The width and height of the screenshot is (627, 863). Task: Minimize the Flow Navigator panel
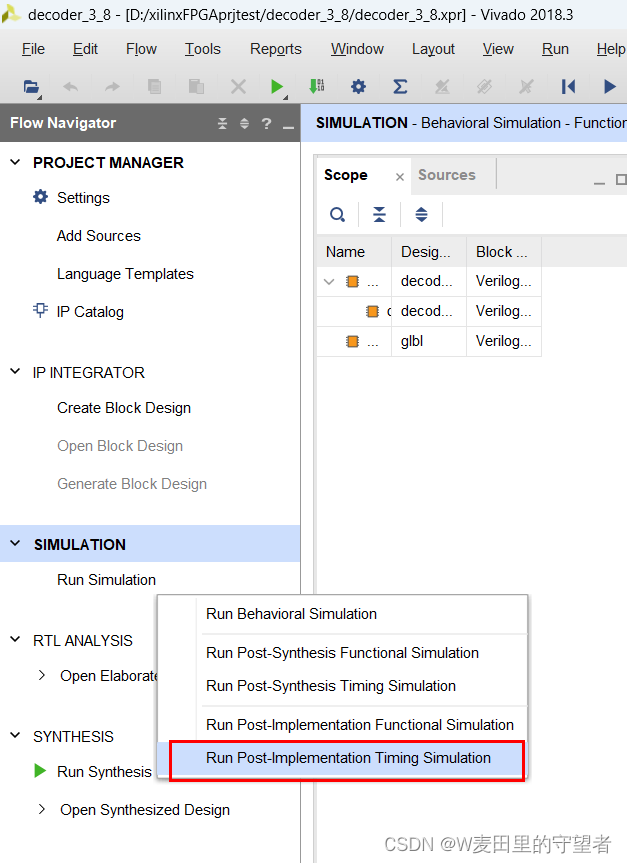click(288, 127)
